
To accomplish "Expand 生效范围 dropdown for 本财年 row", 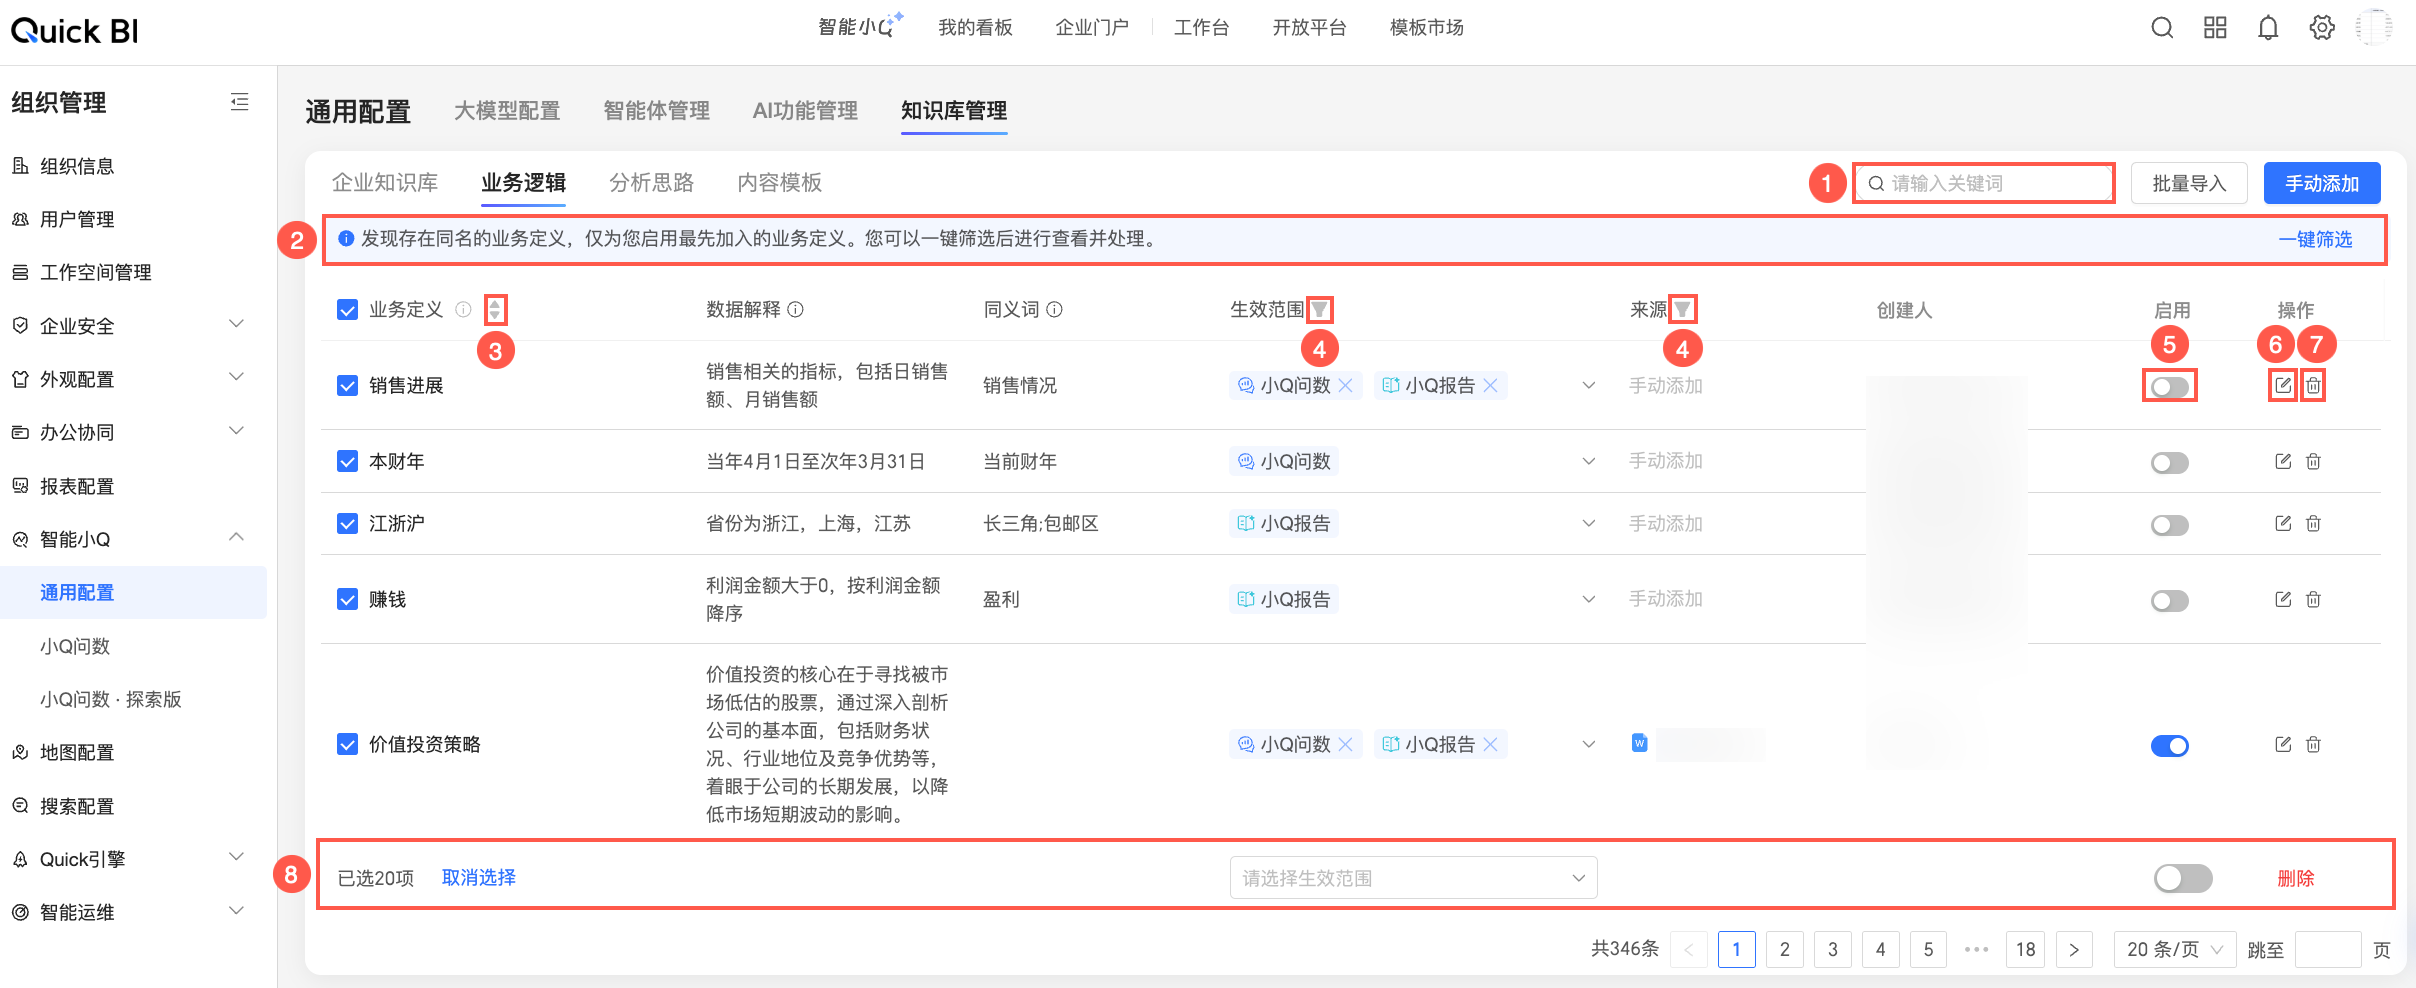I will point(1589,461).
